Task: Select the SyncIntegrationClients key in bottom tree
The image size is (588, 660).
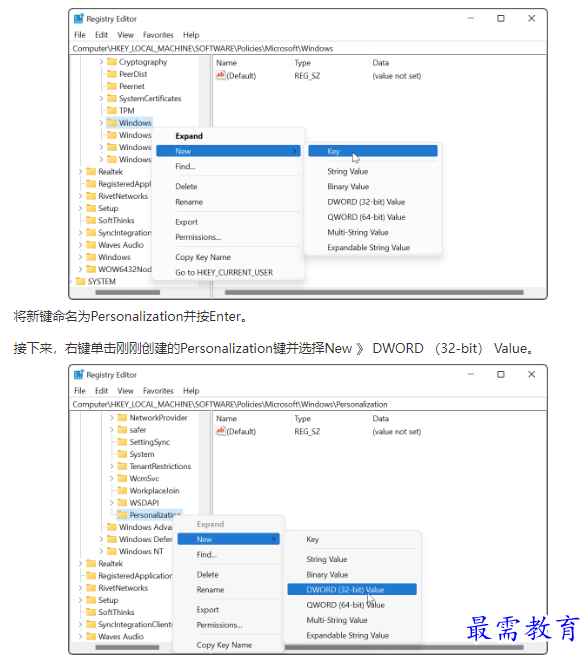Action: tap(135, 625)
